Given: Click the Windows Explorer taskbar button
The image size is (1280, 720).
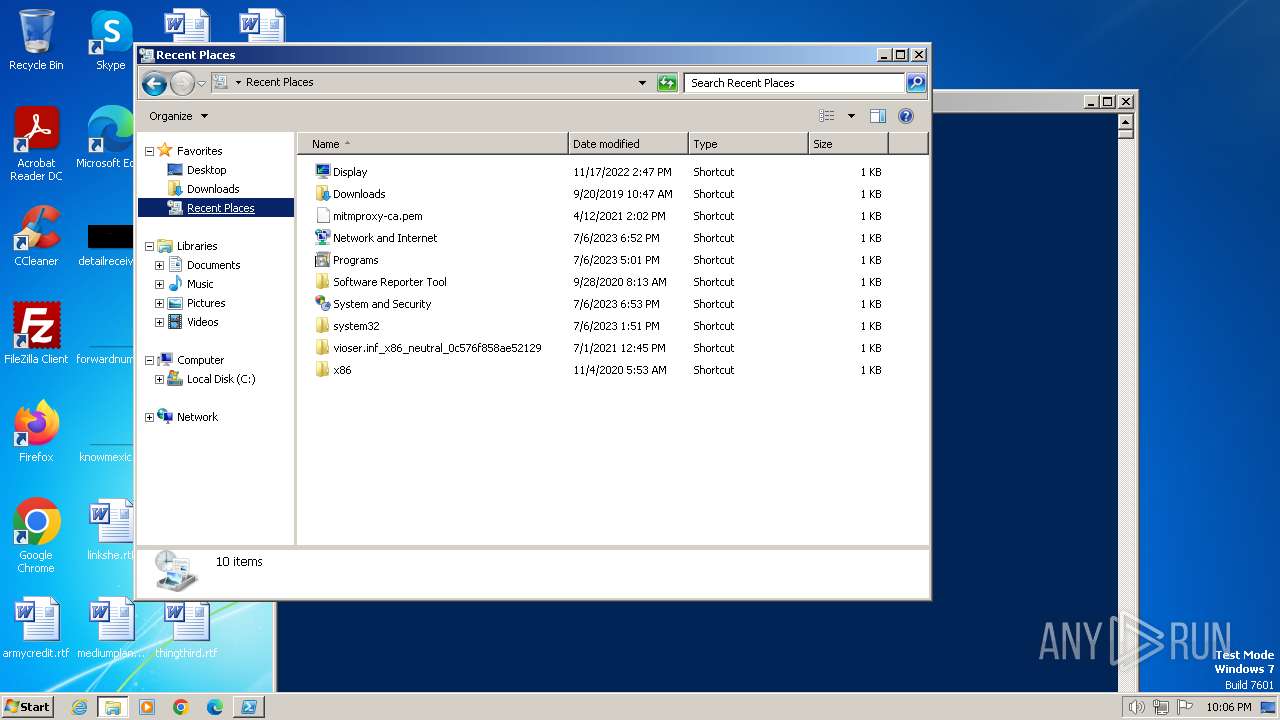Looking at the screenshot, I should click(x=113, y=707).
